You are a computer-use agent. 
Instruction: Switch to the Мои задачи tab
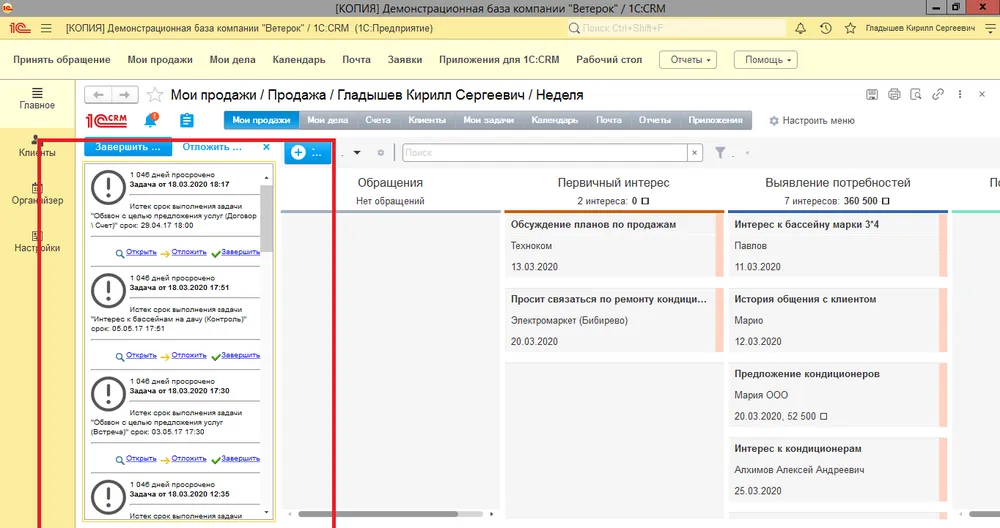pyautogui.click(x=489, y=120)
